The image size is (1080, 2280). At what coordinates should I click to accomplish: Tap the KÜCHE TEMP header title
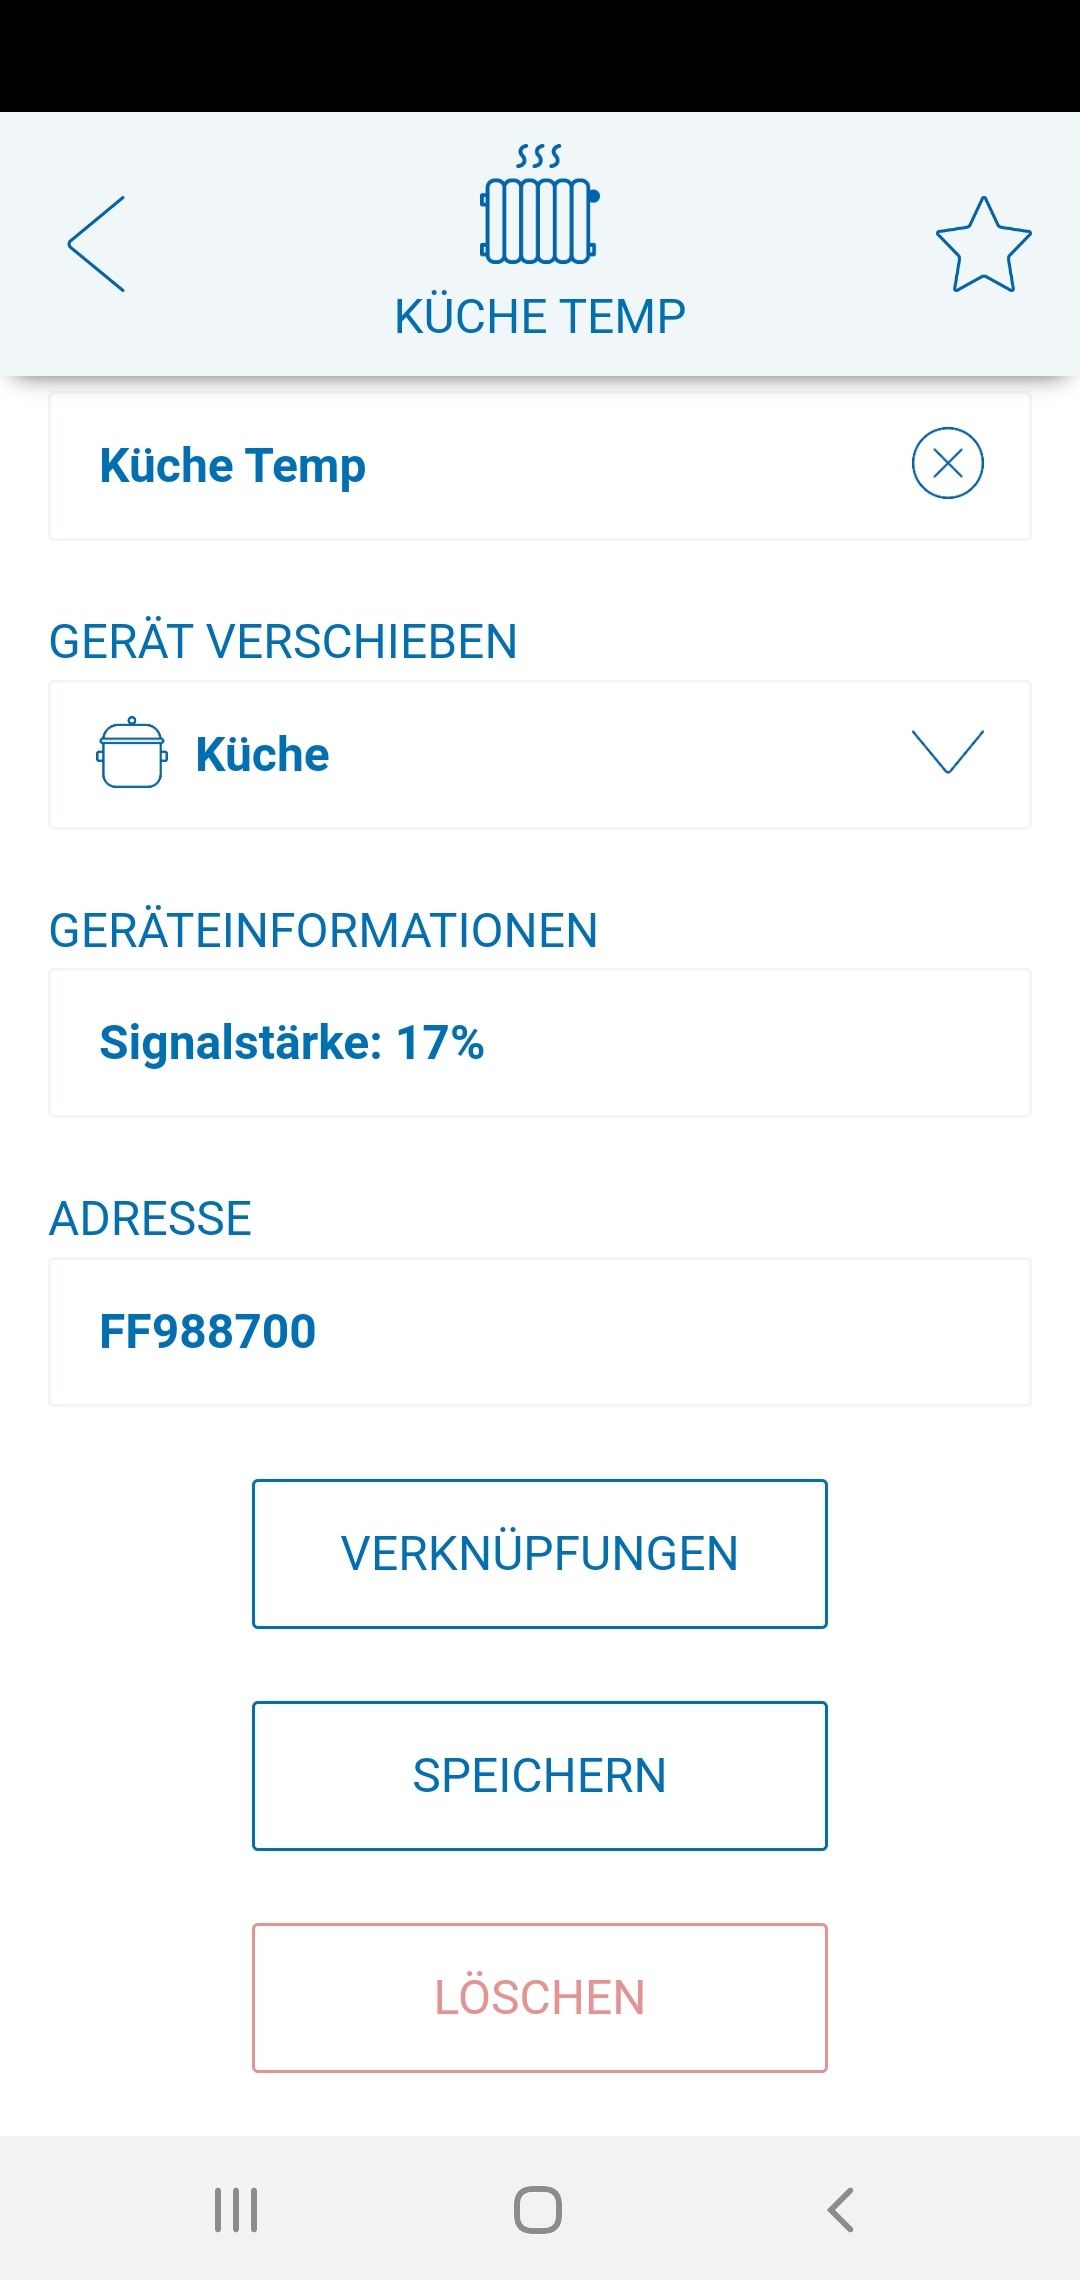click(x=540, y=317)
